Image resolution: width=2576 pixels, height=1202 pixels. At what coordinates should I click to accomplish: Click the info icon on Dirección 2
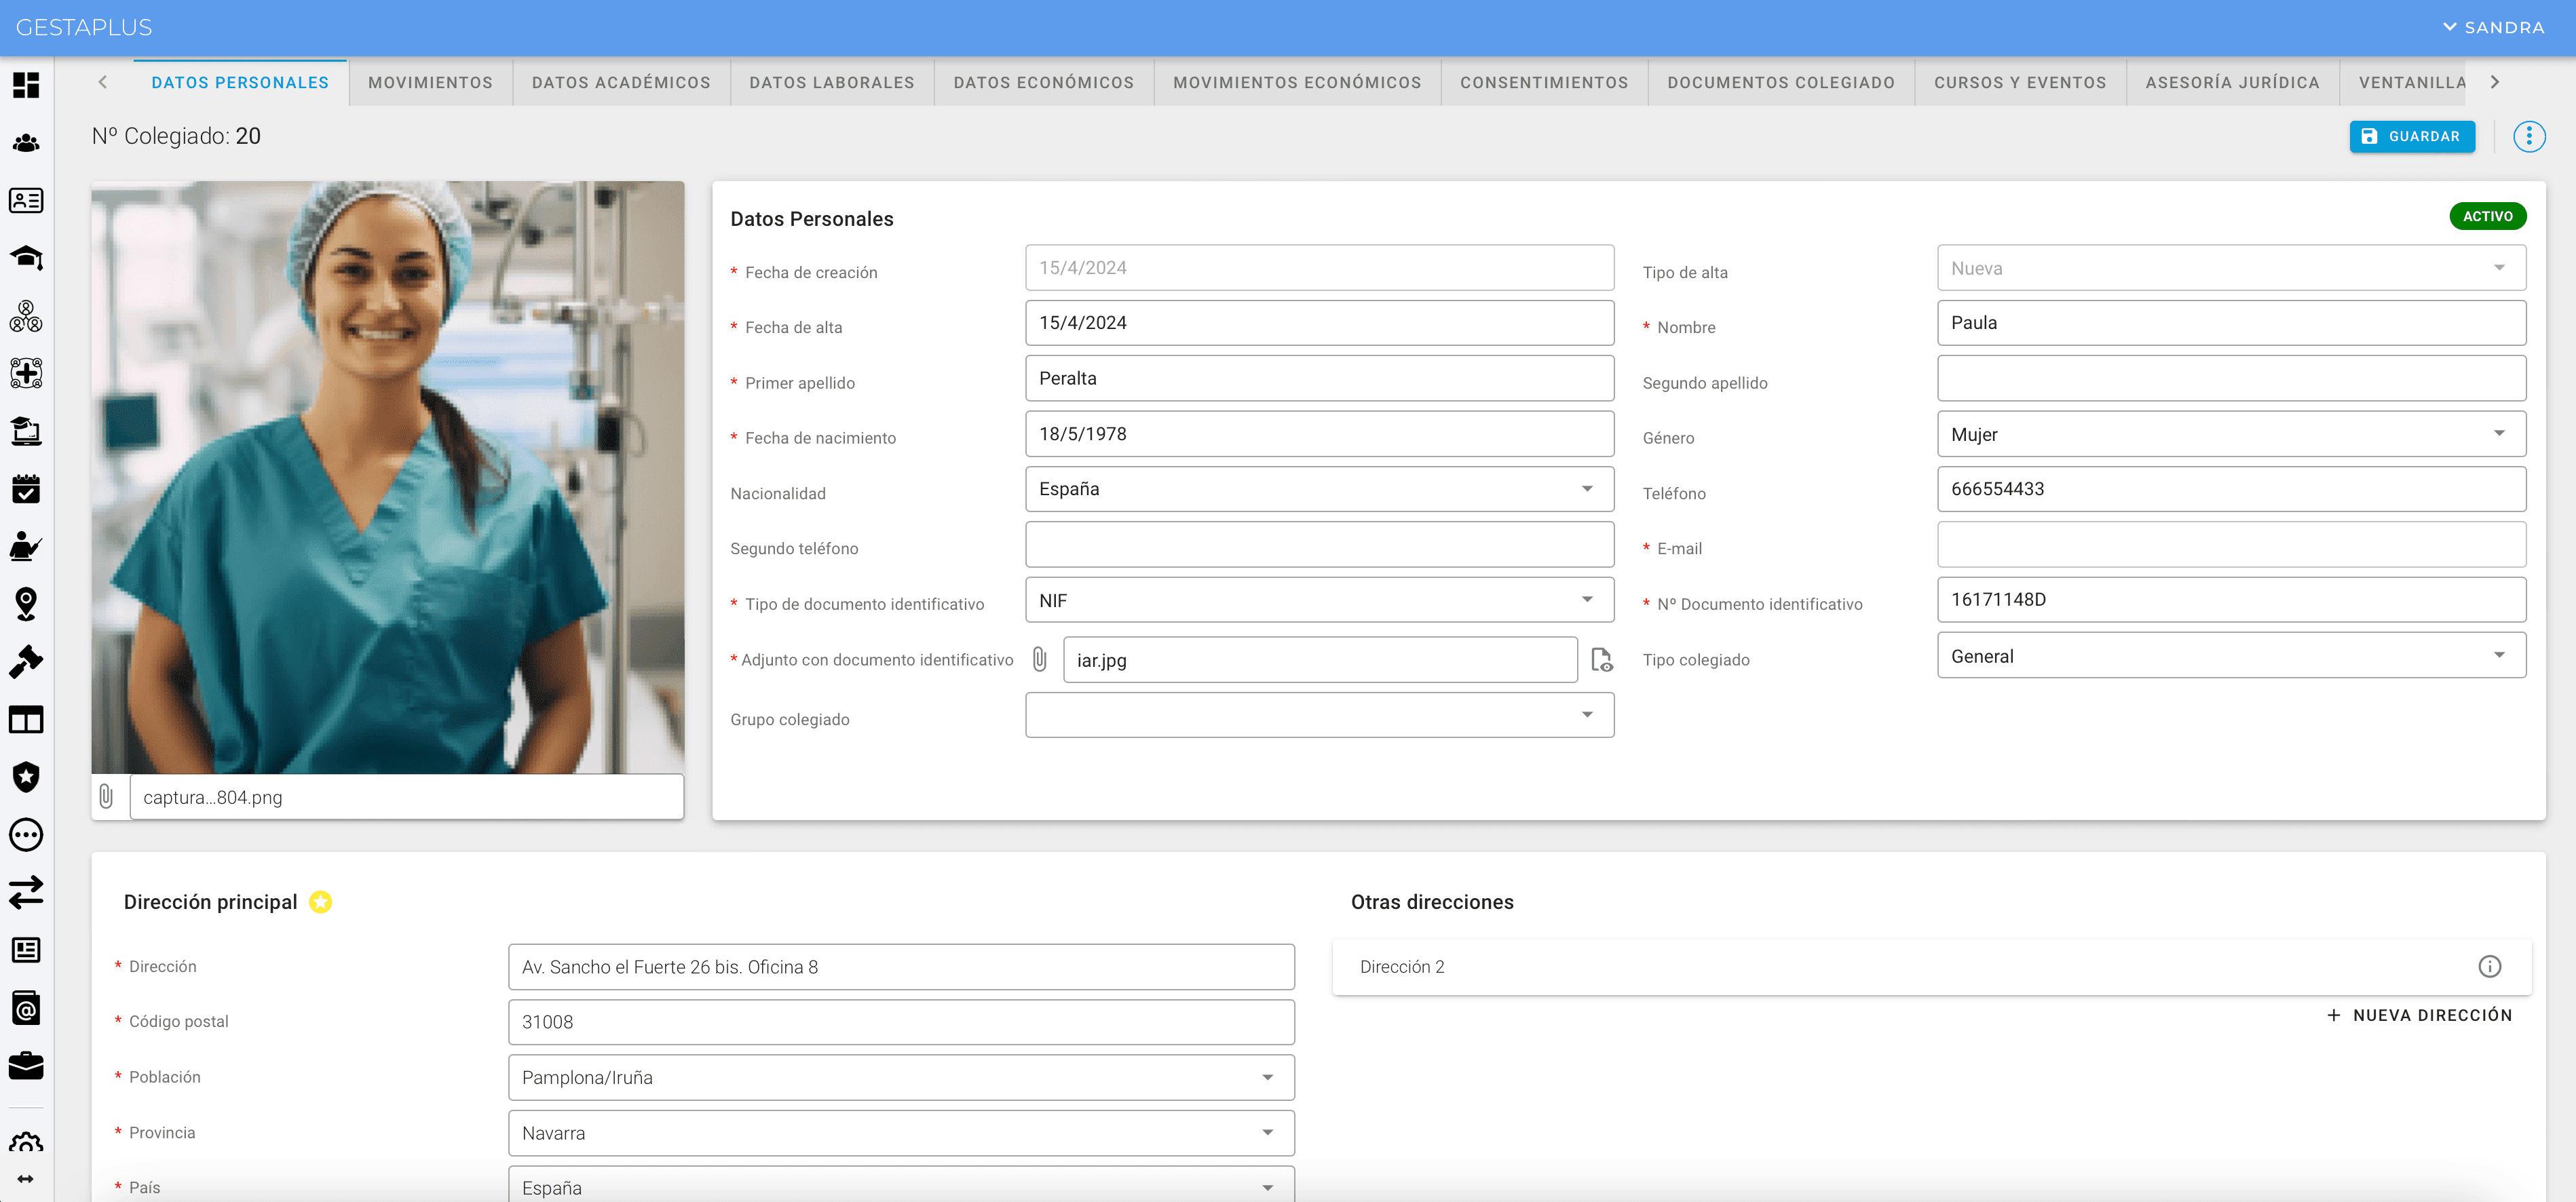[2489, 966]
